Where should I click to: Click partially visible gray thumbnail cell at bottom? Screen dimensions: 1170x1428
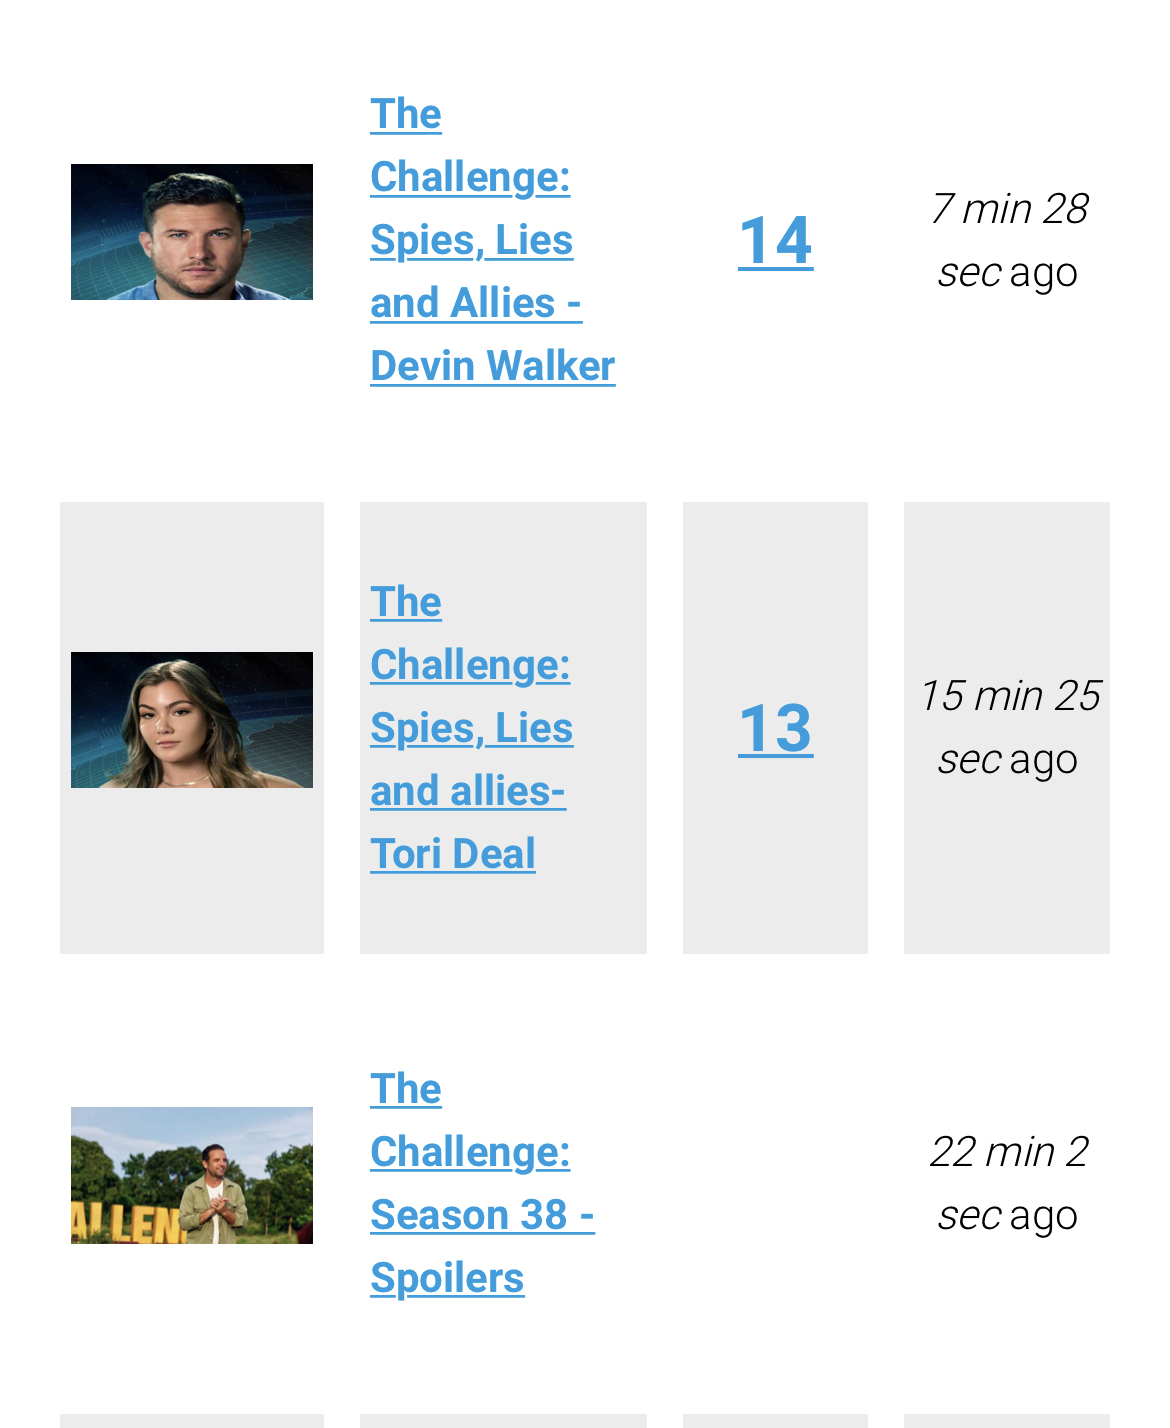[192, 1421]
